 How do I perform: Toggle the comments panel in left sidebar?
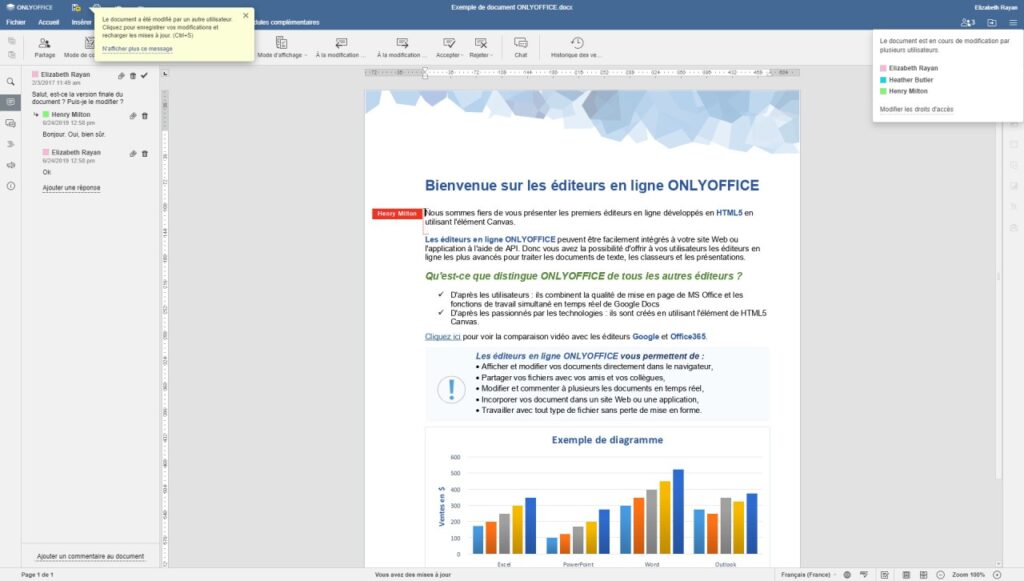pyautogui.click(x=10, y=102)
